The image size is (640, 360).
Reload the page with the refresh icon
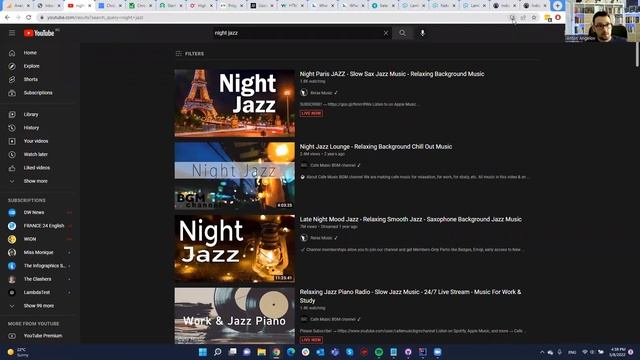(29, 18)
